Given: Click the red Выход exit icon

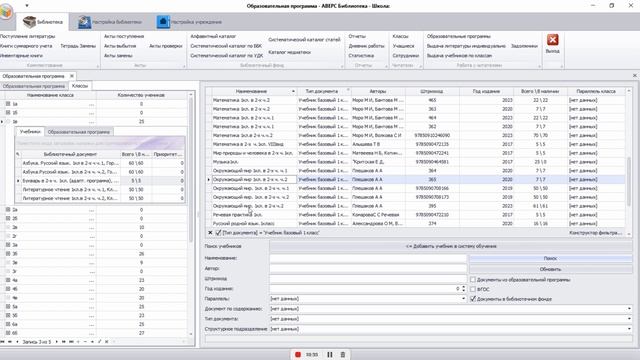Looking at the screenshot, I should pos(552,40).
